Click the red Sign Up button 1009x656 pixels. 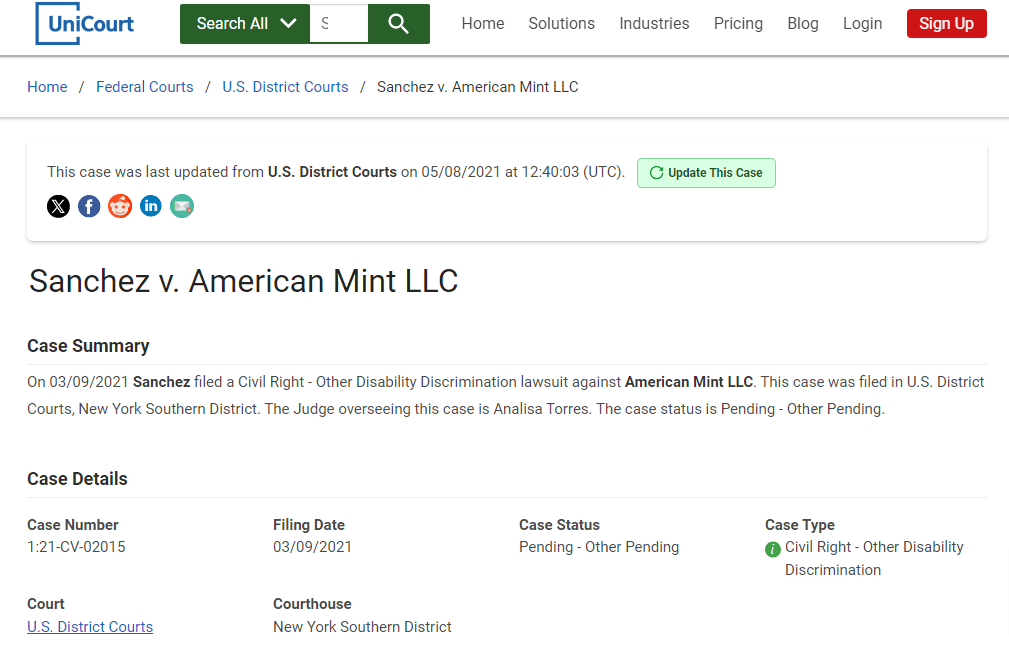click(947, 24)
